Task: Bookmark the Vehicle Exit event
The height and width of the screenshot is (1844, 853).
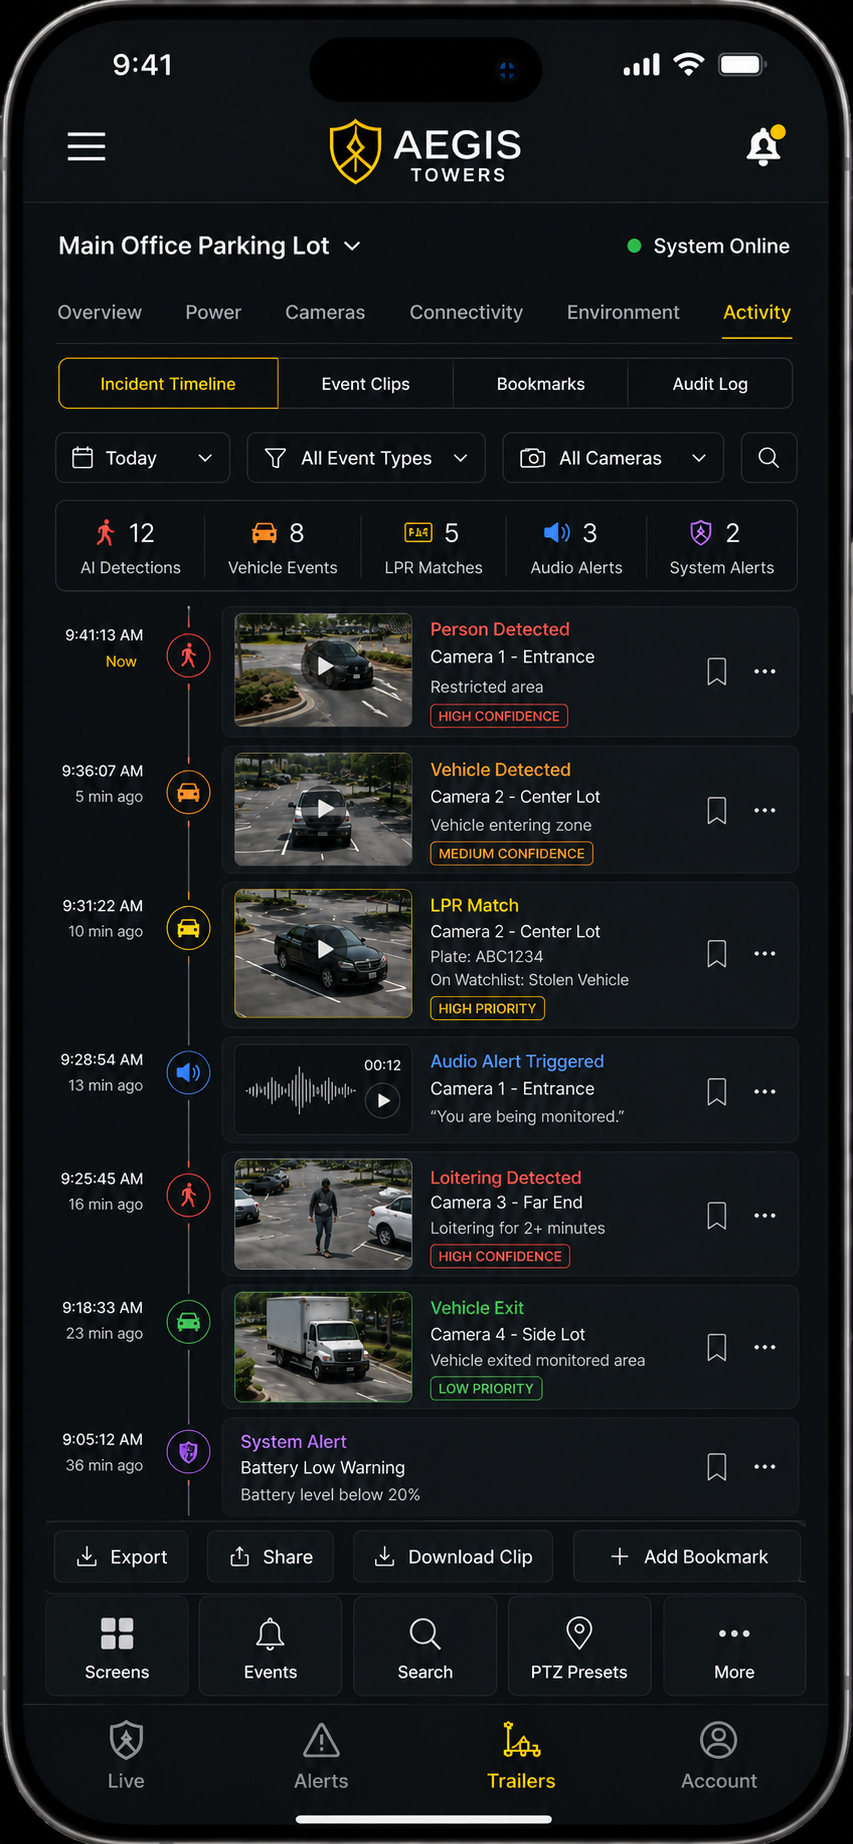Action: tap(716, 1347)
